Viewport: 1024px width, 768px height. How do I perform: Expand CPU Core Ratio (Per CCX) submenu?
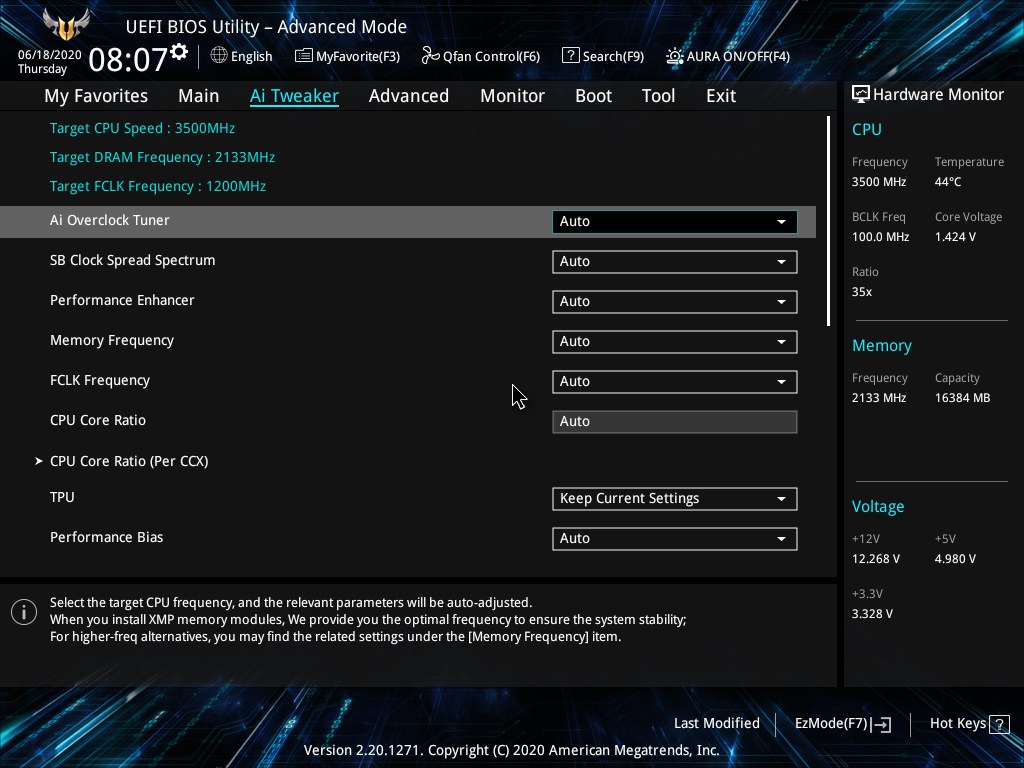pyautogui.click(x=129, y=461)
